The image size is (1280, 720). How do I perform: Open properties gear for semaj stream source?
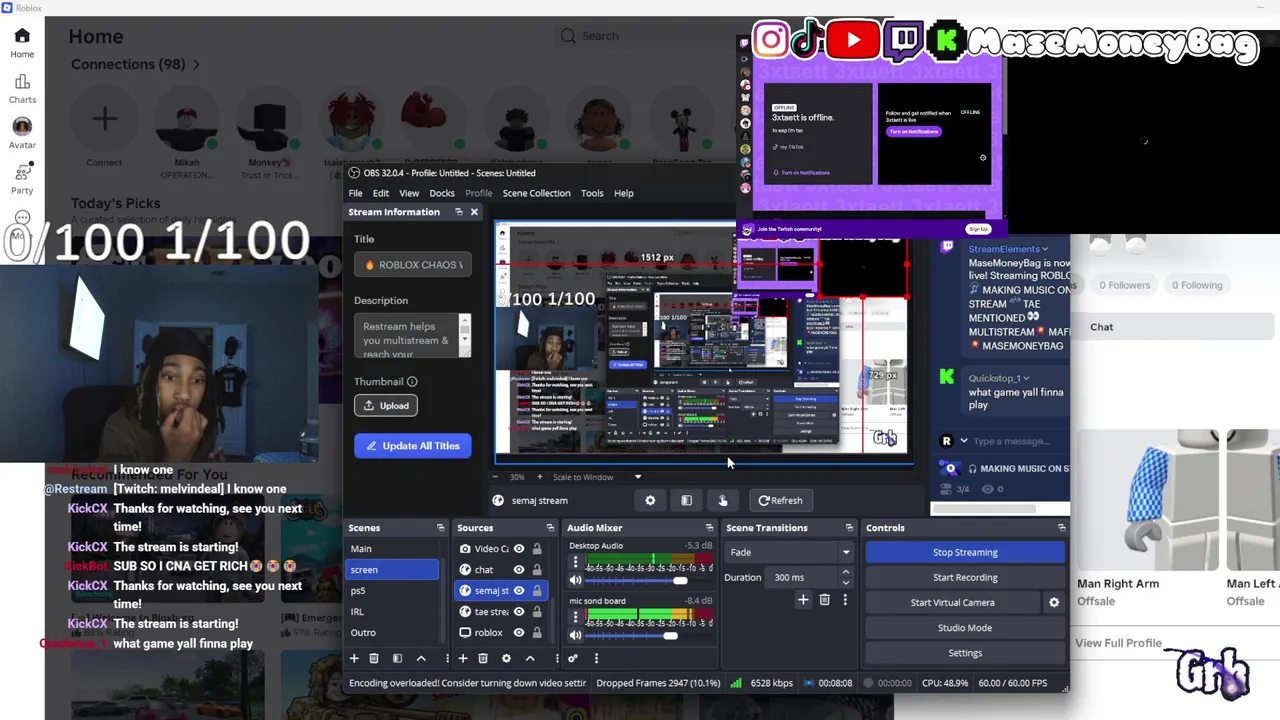pos(650,500)
